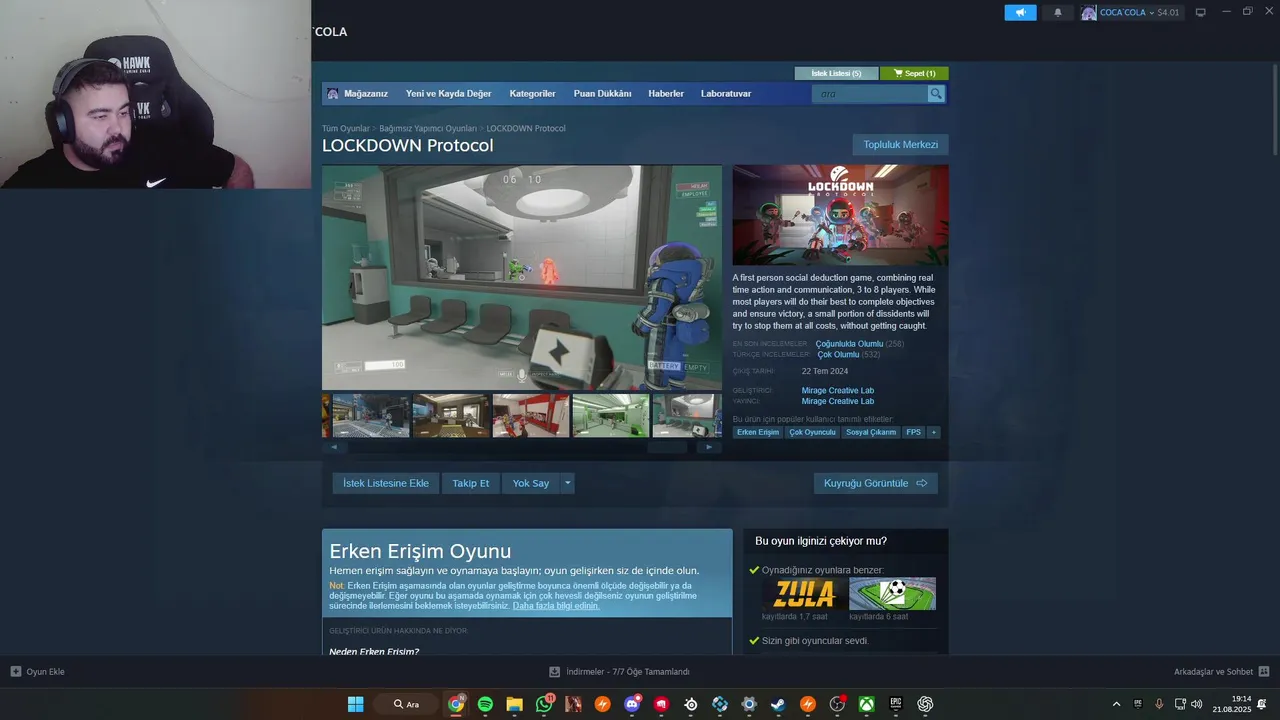Screen dimensions: 1280x720
Task: Open the Puan Dükkânı tab
Action: (x=602, y=94)
